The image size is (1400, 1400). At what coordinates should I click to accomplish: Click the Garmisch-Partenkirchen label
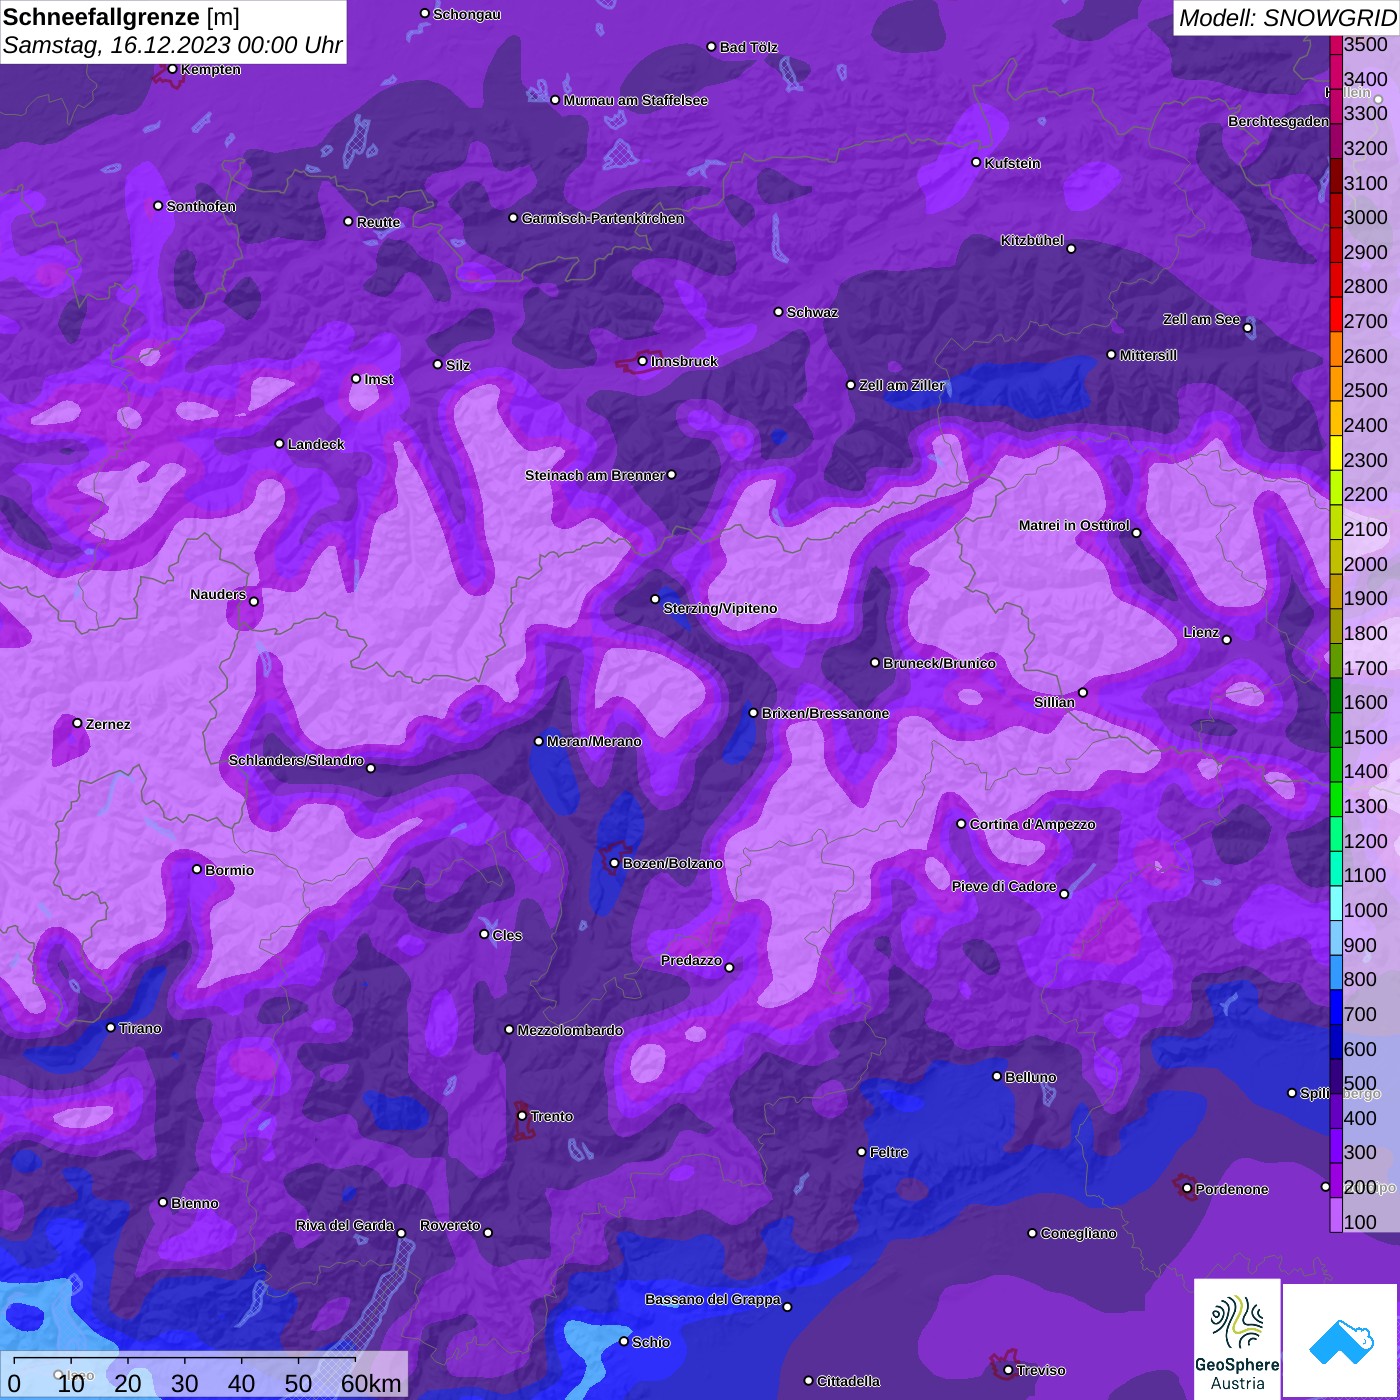click(x=603, y=218)
